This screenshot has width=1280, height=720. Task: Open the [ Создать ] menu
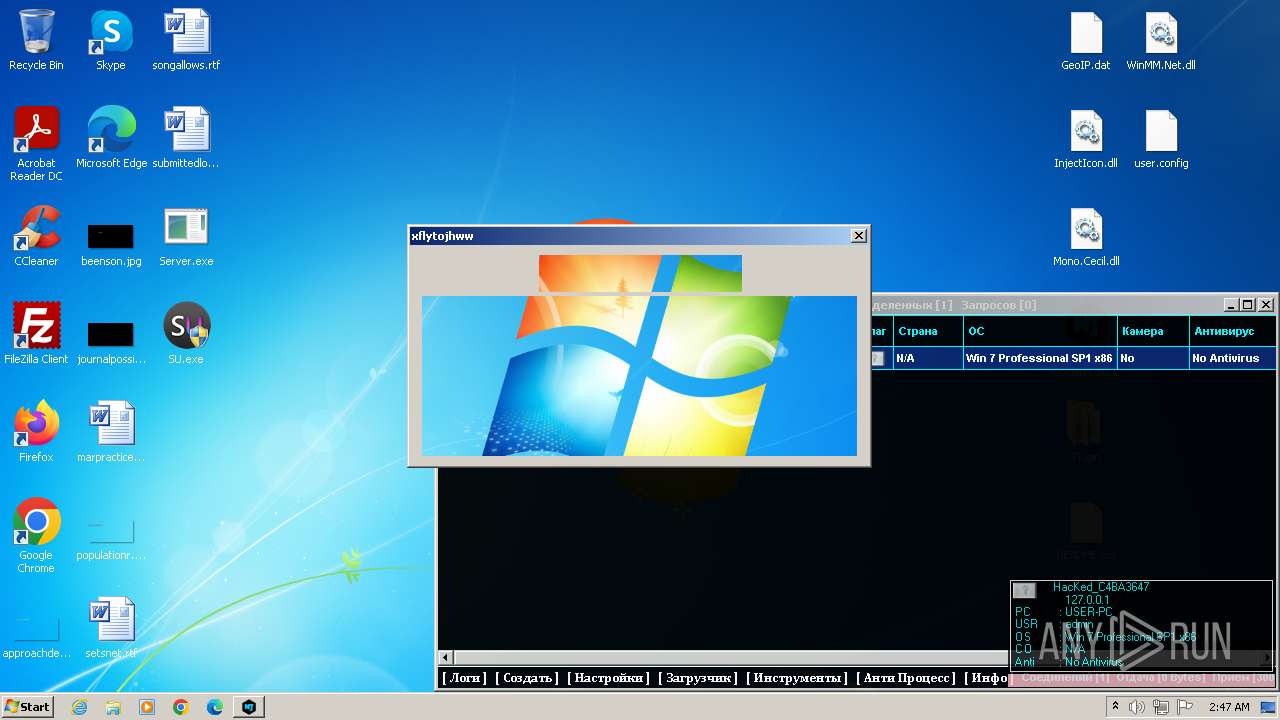[527, 678]
